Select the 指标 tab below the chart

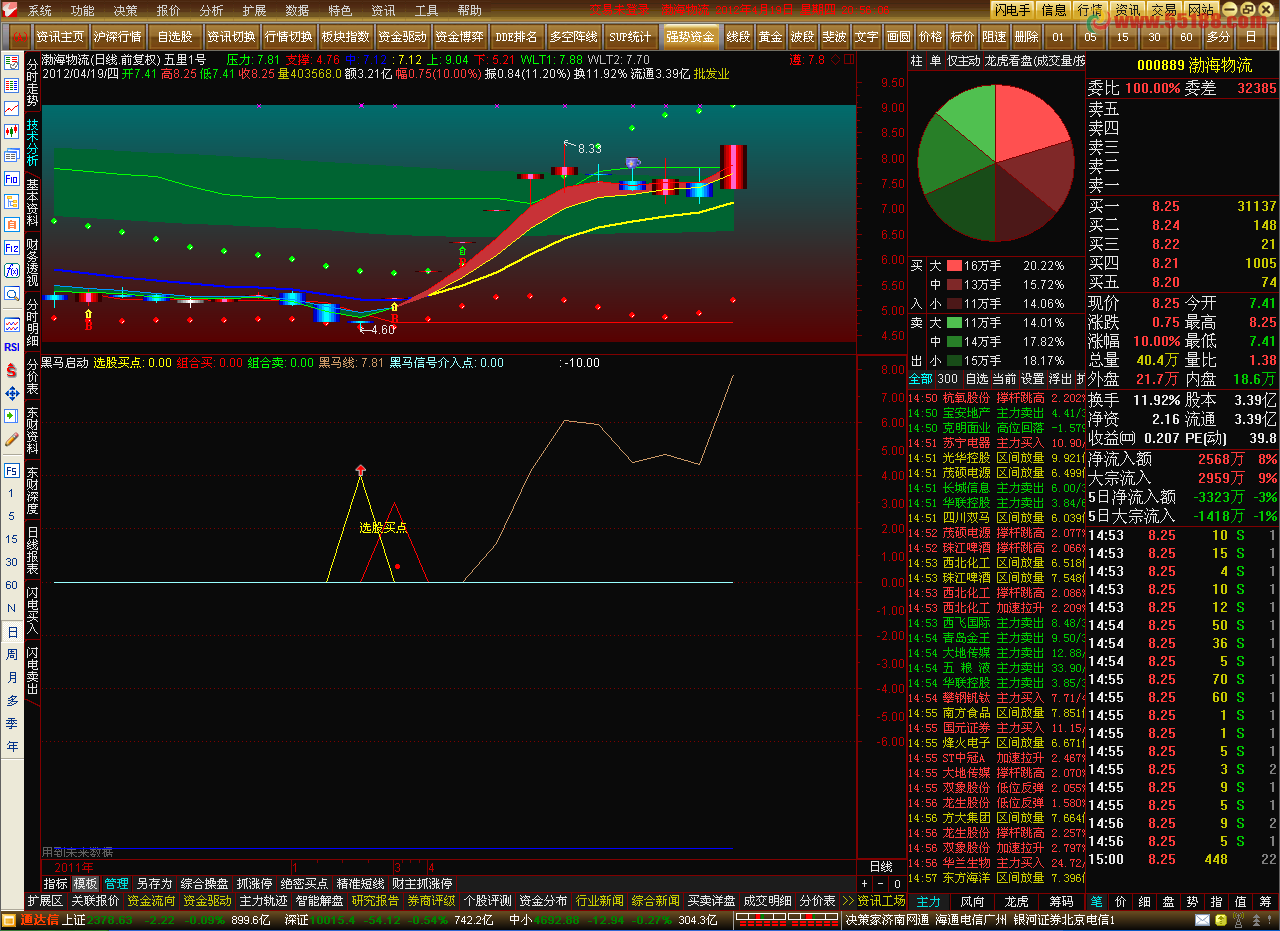click(x=55, y=884)
